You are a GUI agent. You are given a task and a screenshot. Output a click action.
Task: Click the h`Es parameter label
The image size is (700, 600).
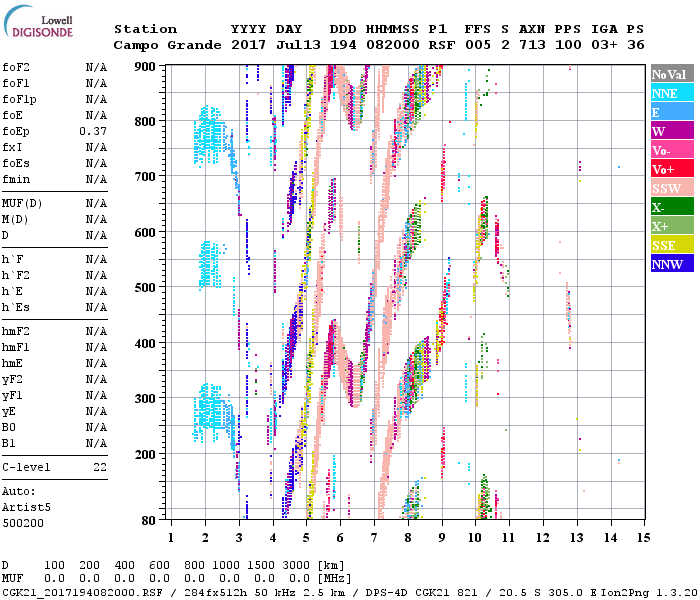click(16, 308)
